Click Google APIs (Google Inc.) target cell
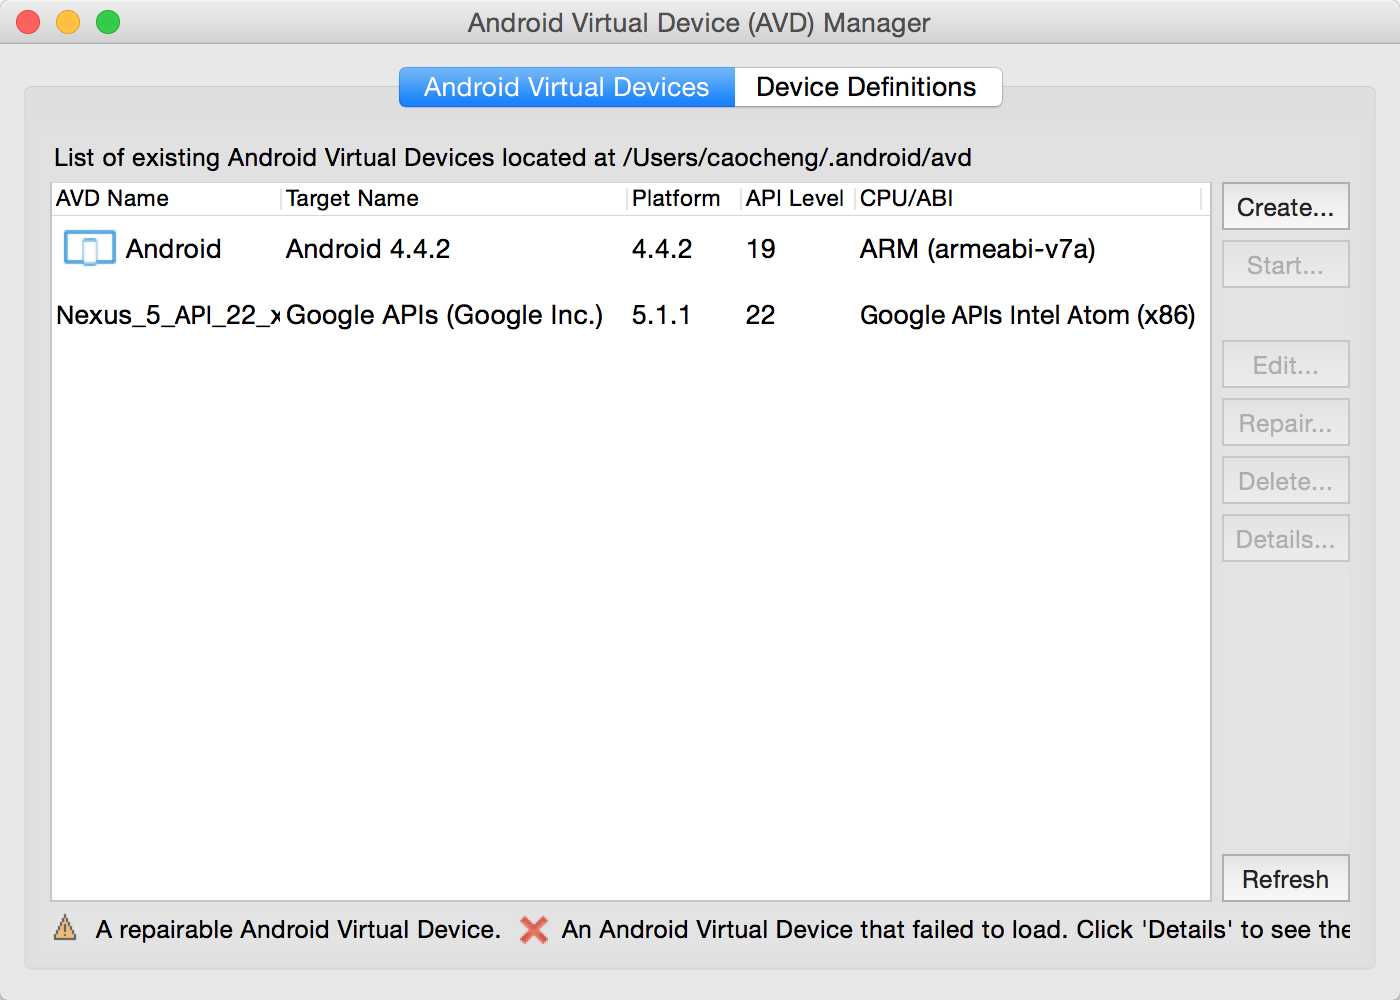Screen dimensions: 1400x1000 click(445, 315)
